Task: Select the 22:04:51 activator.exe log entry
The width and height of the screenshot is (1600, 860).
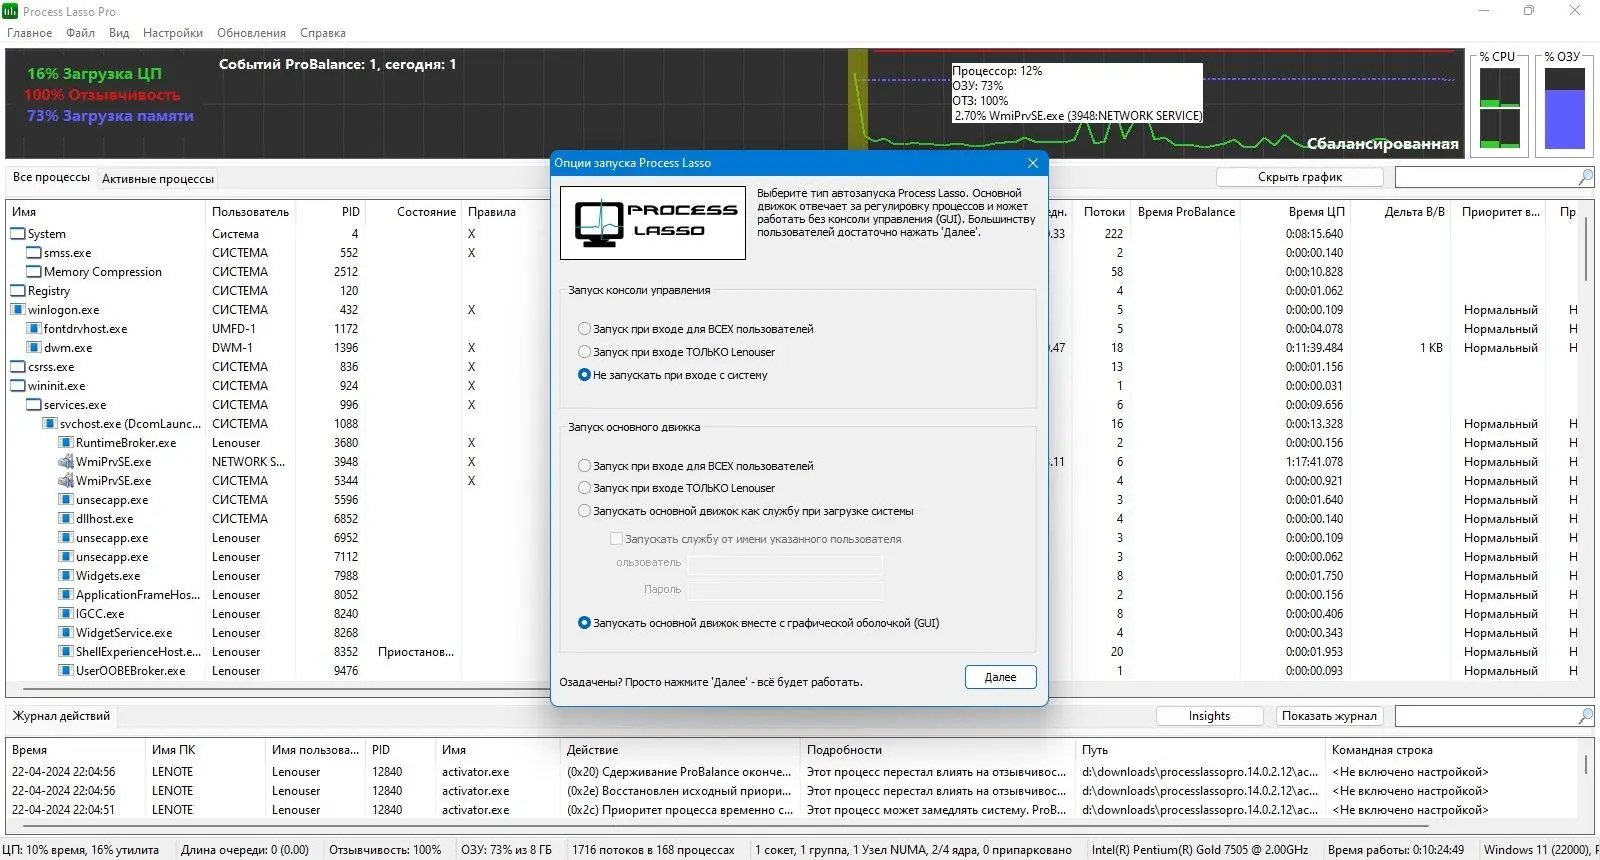Action: [792, 810]
